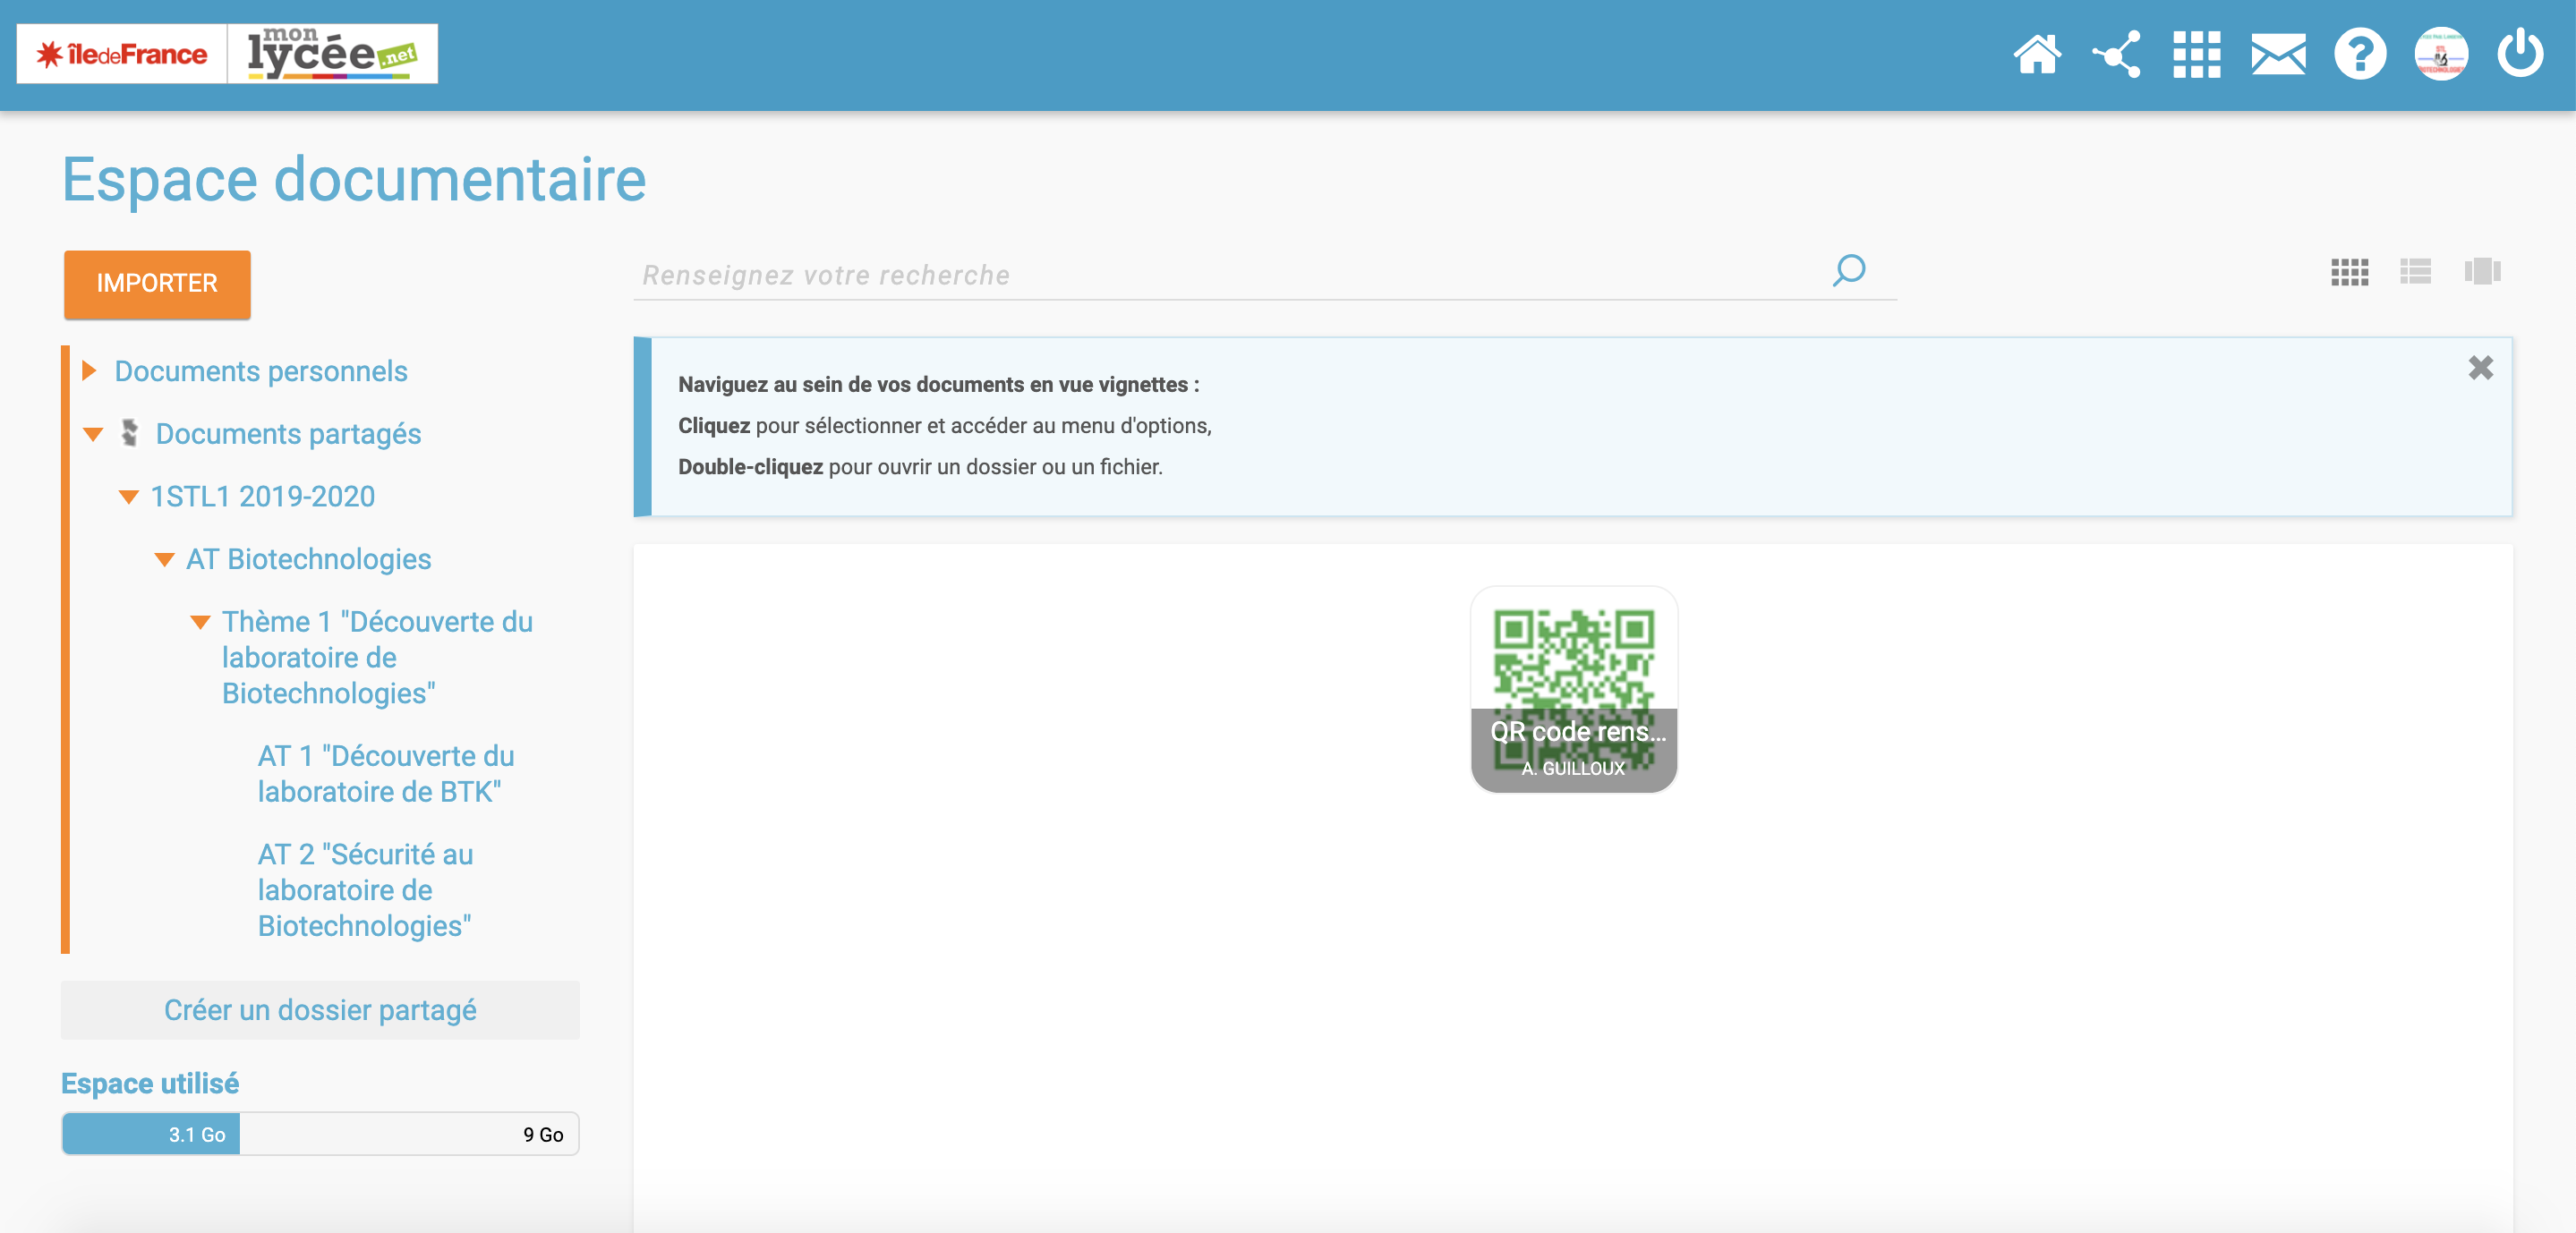Image resolution: width=2576 pixels, height=1233 pixels.
Task: Close the navigation tips banner
Action: (2480, 368)
